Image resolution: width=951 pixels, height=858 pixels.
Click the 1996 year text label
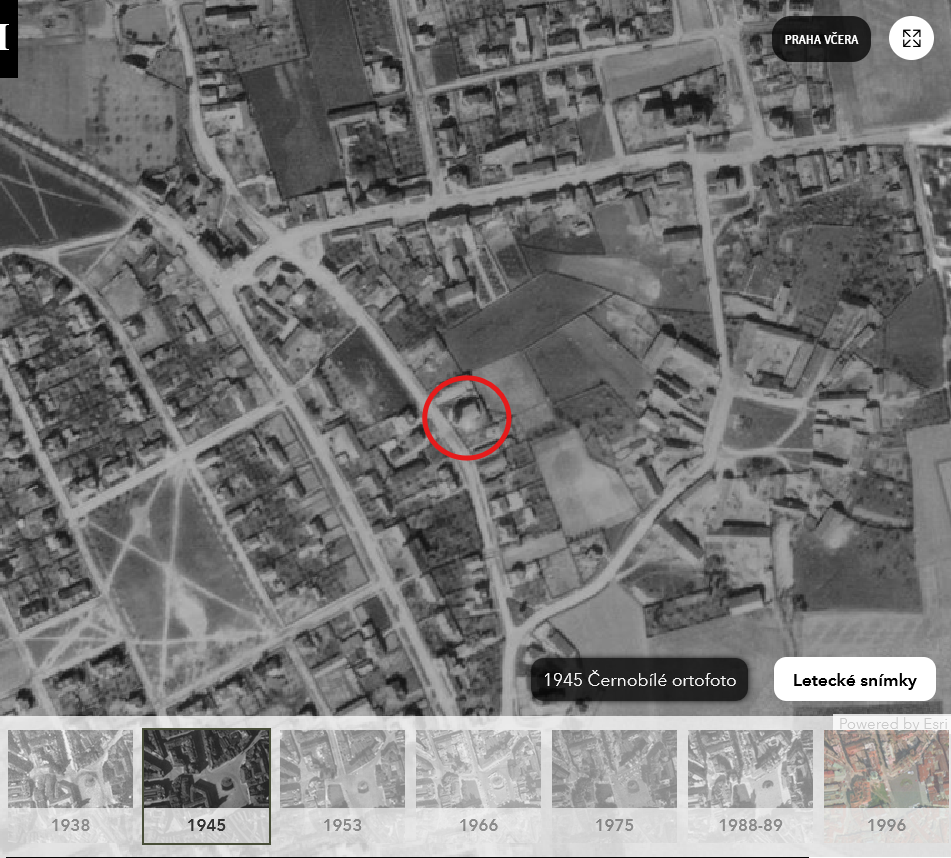pos(886,825)
